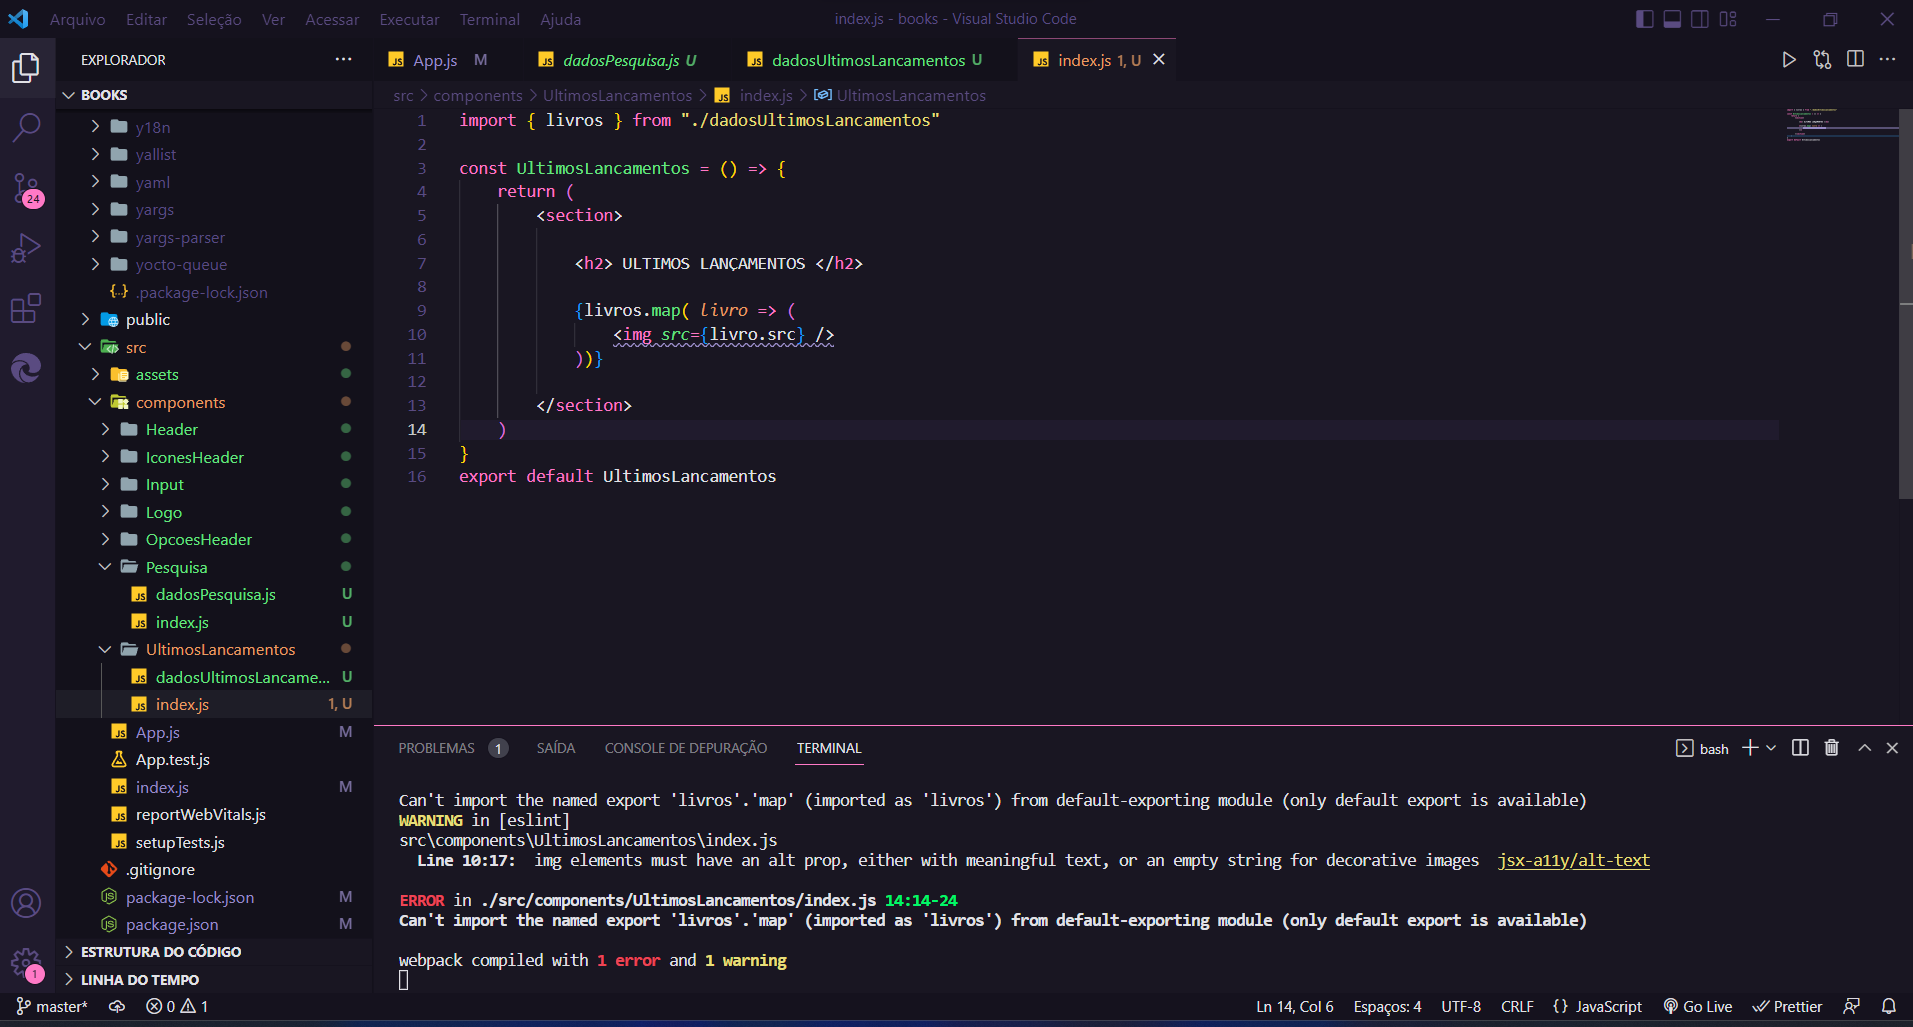Open the Editar menu
The height and width of the screenshot is (1027, 1913).
click(x=146, y=19)
